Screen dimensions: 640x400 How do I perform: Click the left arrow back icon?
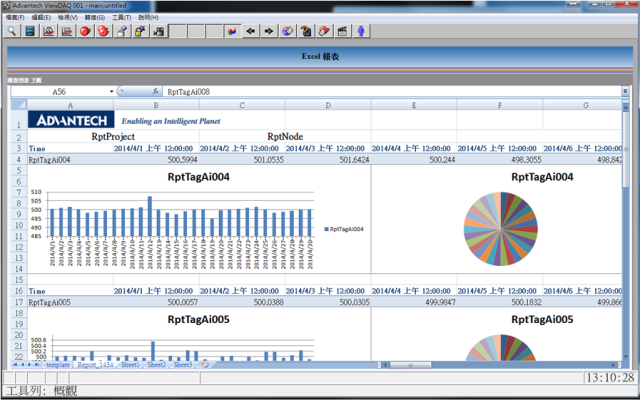(251, 31)
